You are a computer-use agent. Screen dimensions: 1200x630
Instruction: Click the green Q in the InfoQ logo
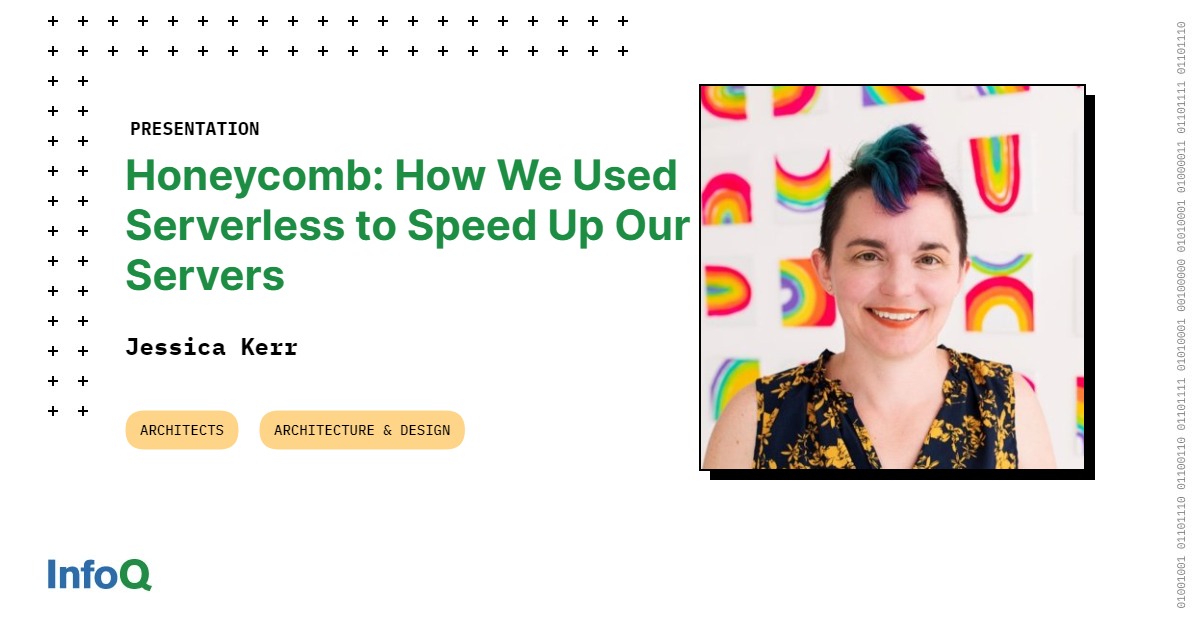pos(136,575)
